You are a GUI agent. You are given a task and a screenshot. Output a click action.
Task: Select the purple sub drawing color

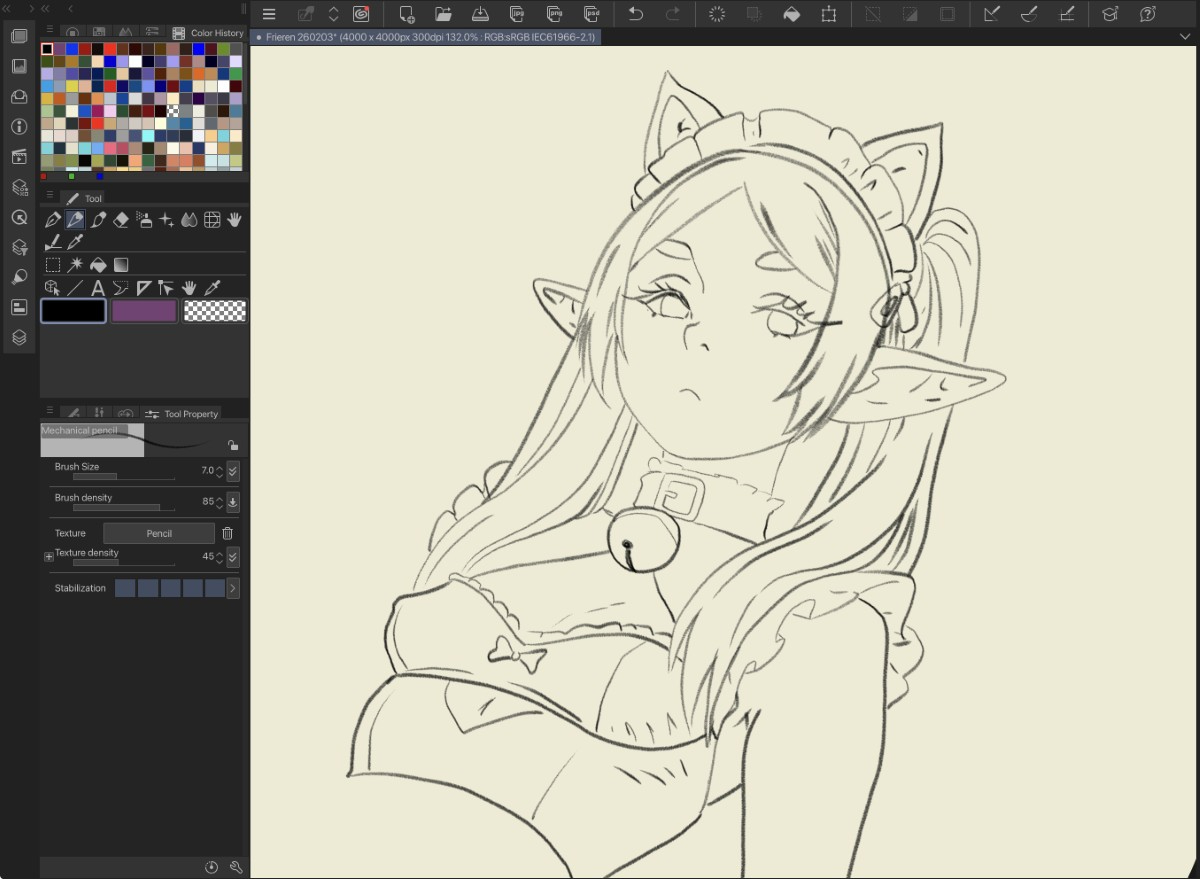point(144,311)
